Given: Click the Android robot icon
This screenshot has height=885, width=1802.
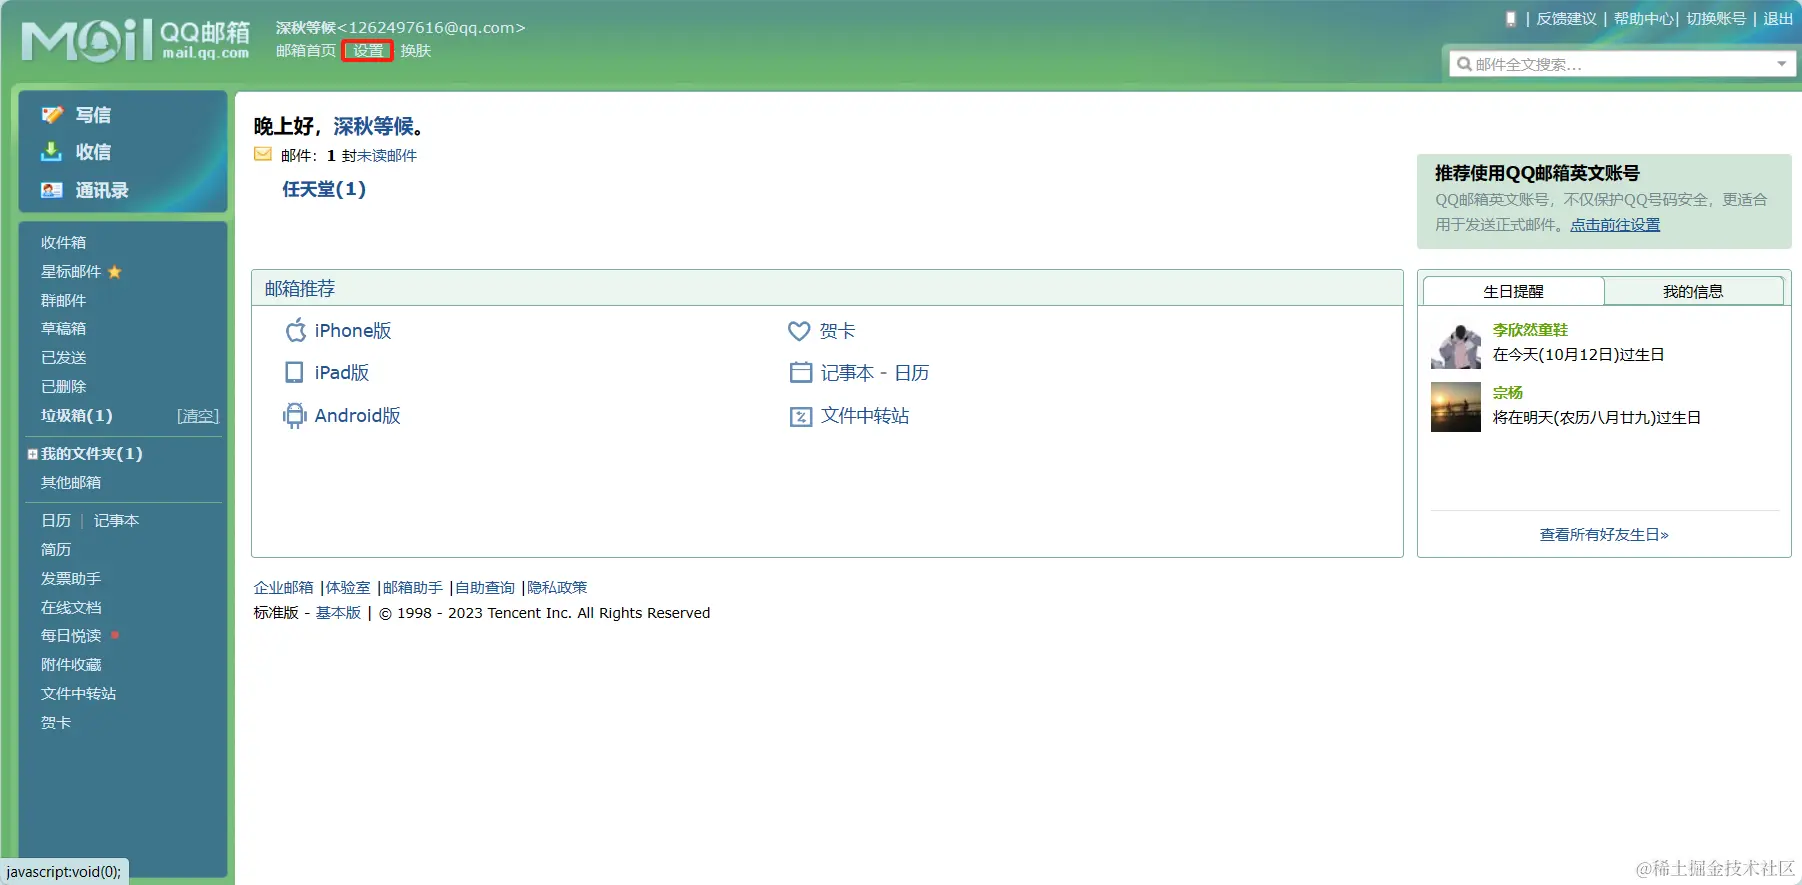Looking at the screenshot, I should click(x=294, y=415).
